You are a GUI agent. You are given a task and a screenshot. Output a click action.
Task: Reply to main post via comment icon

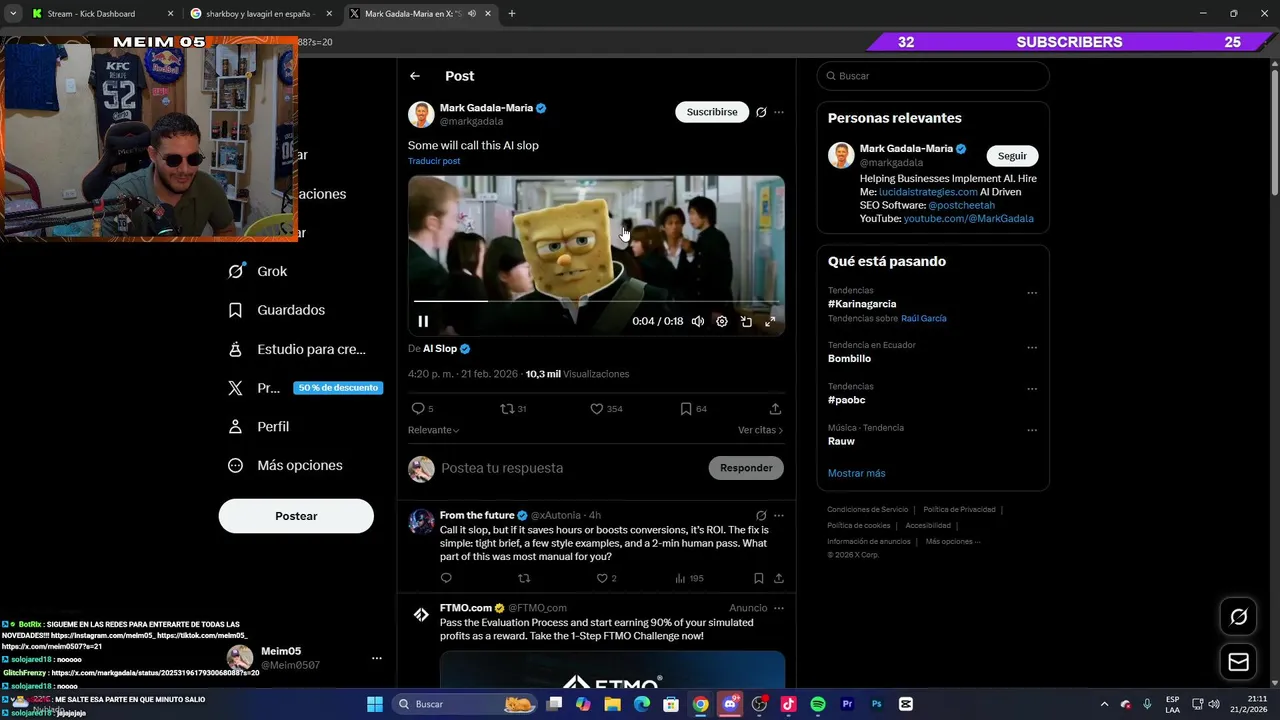418,408
